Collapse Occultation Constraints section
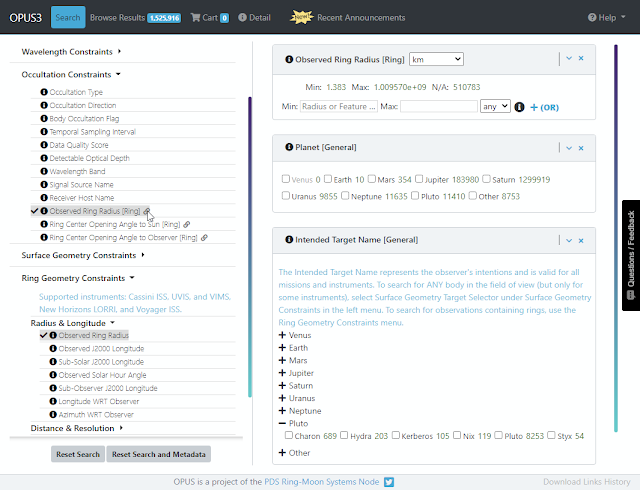The width and height of the screenshot is (640, 490). [x=71, y=75]
